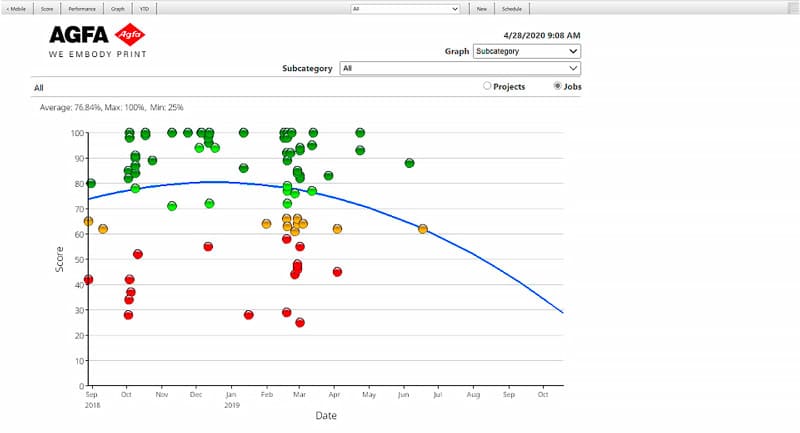
Task: Click the Aug label on the date axis
Action: click(473, 395)
